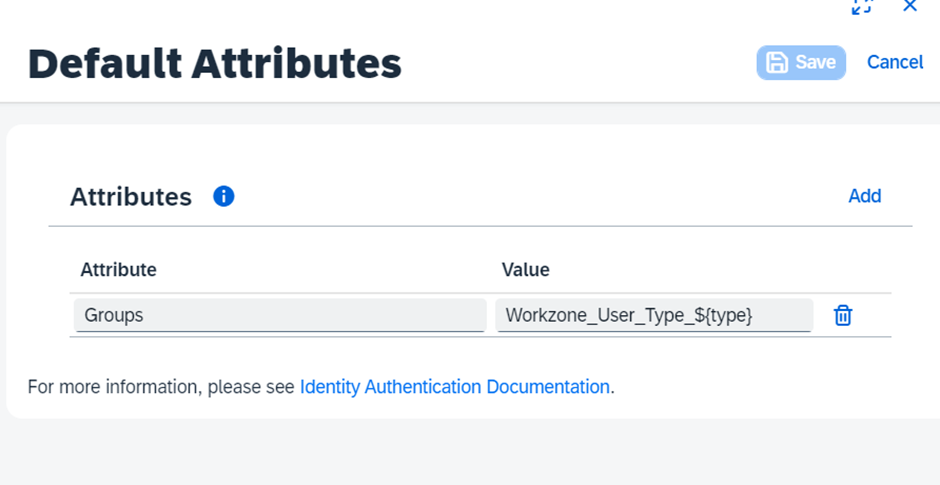
Task: Select the Value column header
Action: click(525, 270)
